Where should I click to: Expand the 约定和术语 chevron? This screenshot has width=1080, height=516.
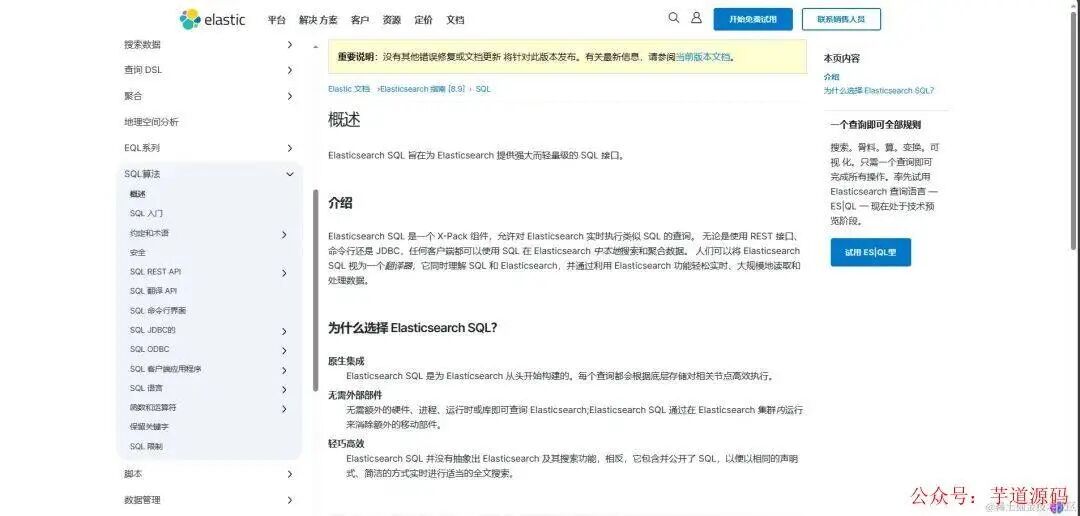(284, 235)
